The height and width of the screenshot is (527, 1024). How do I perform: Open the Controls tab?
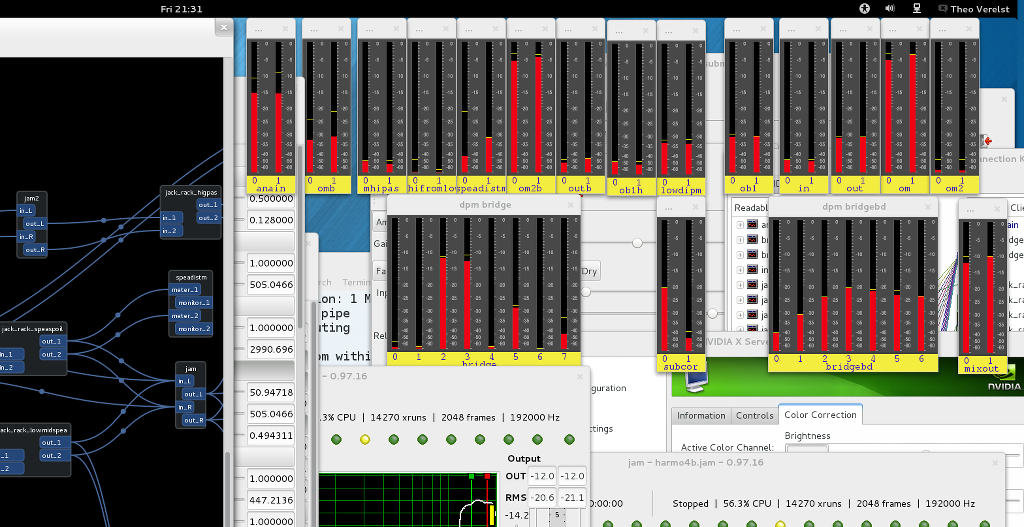click(754, 415)
